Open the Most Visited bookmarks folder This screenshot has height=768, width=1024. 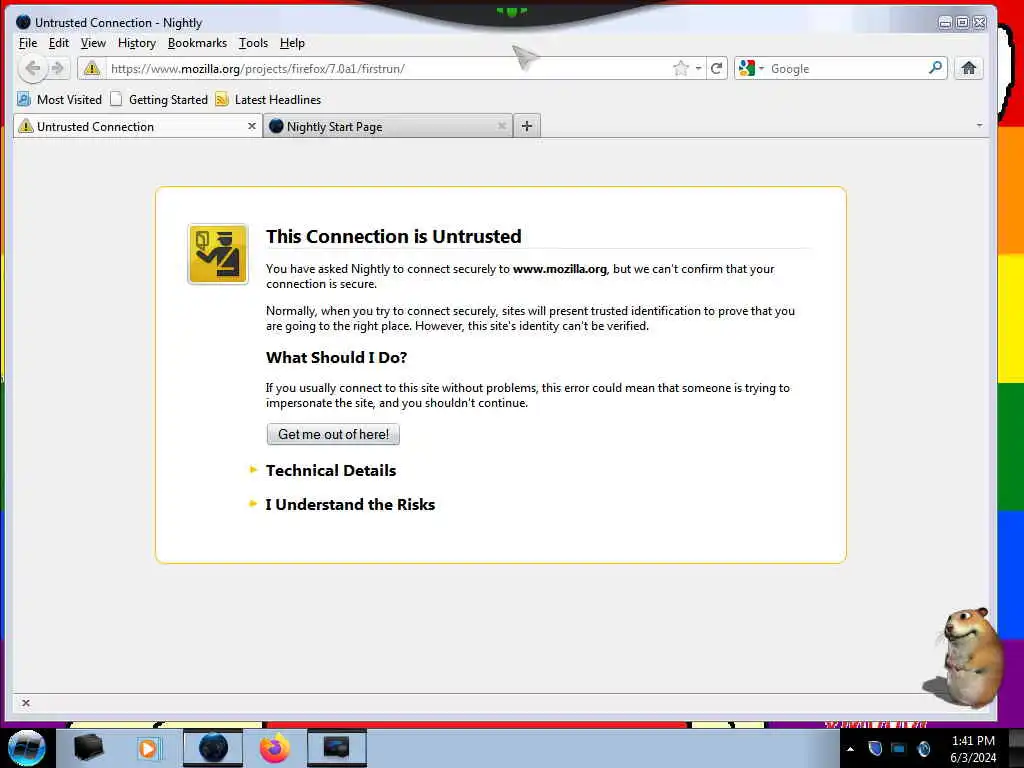[x=59, y=99]
